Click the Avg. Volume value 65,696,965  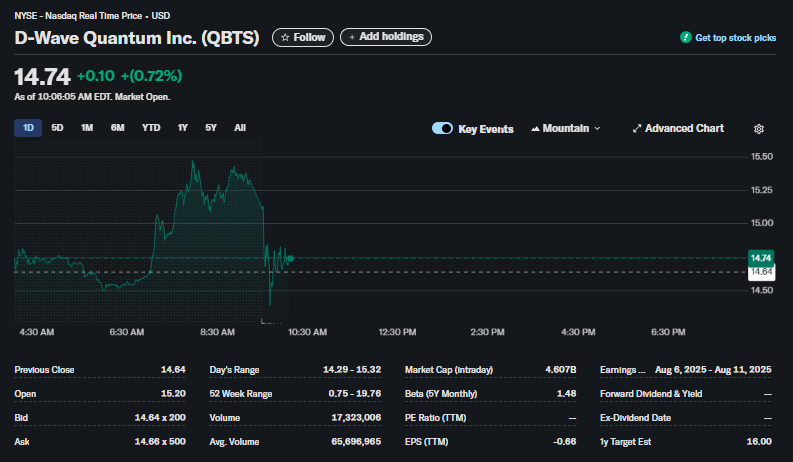coord(356,442)
